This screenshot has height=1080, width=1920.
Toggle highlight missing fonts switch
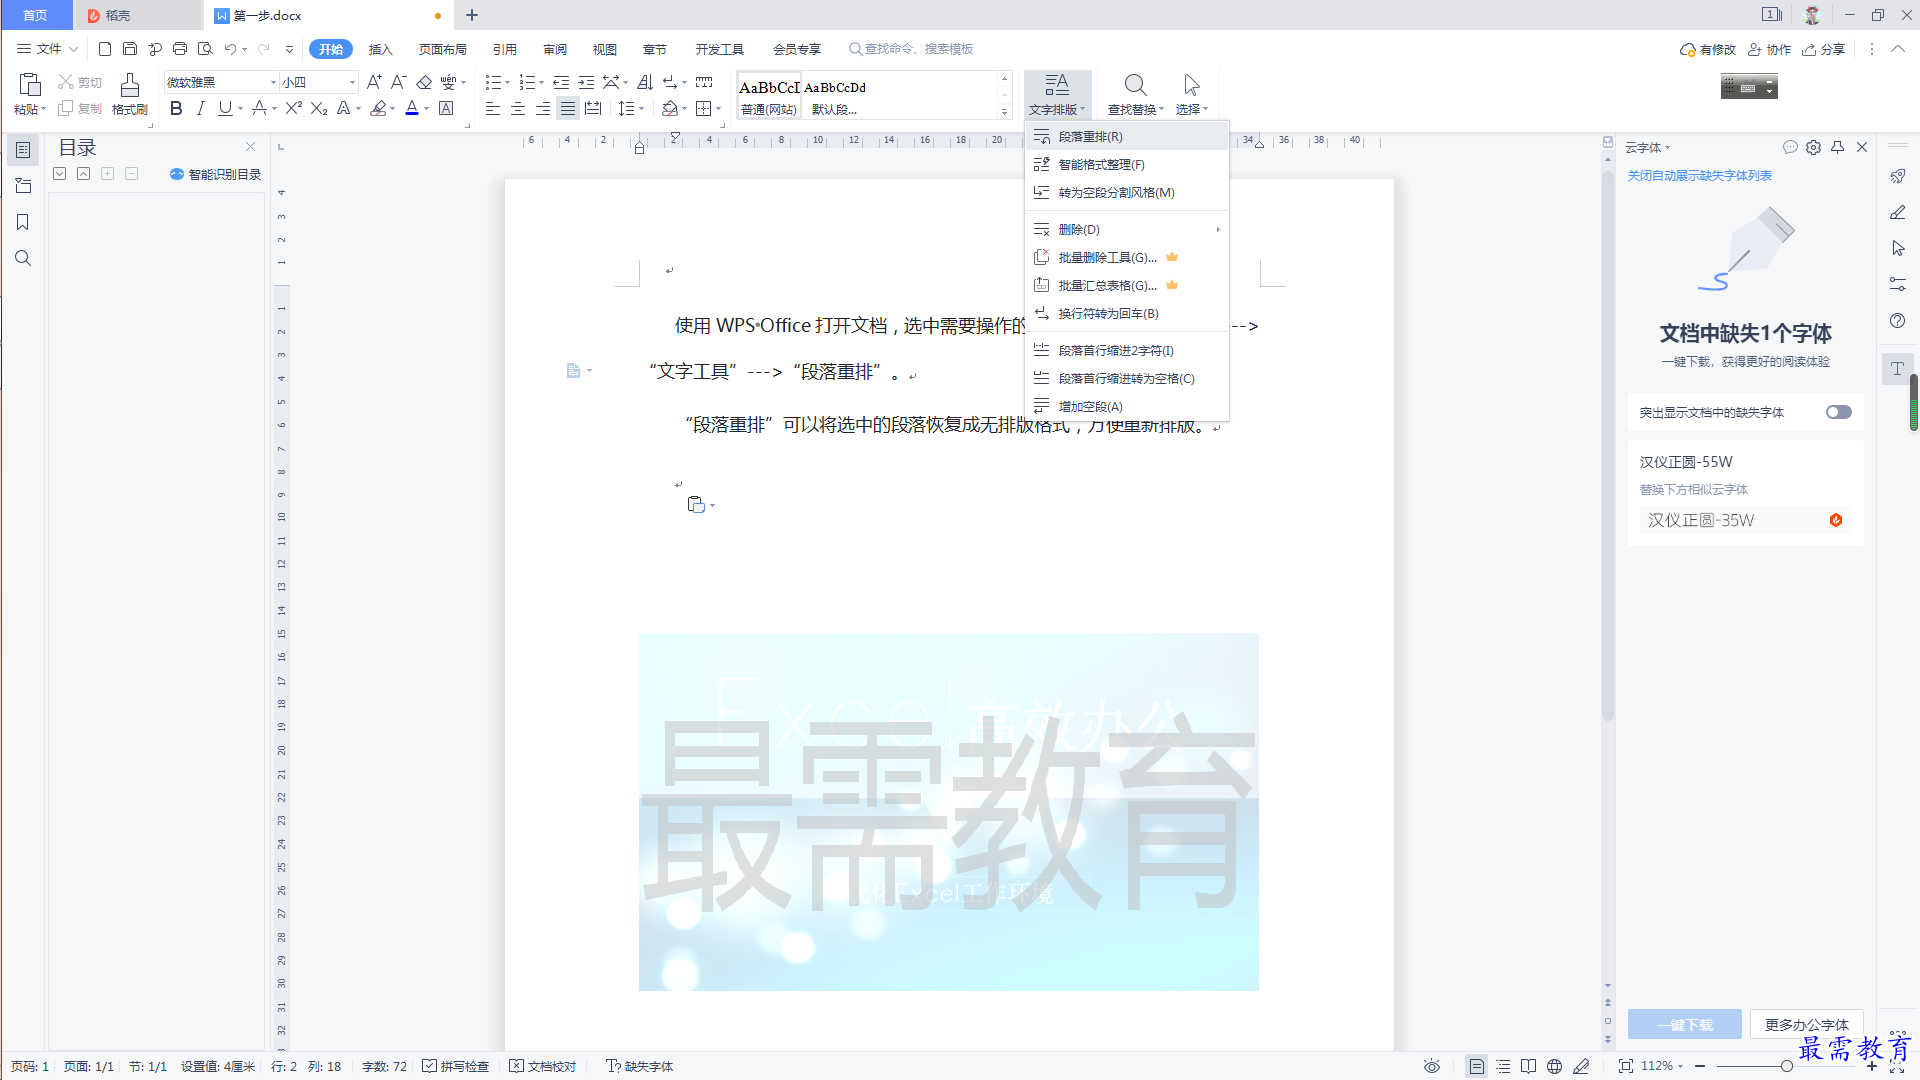coord(1838,412)
